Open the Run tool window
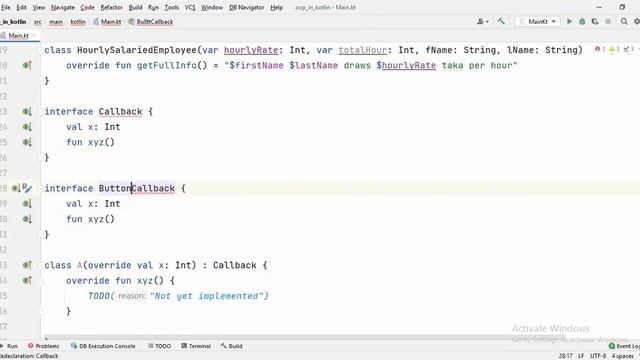 coord(9,346)
